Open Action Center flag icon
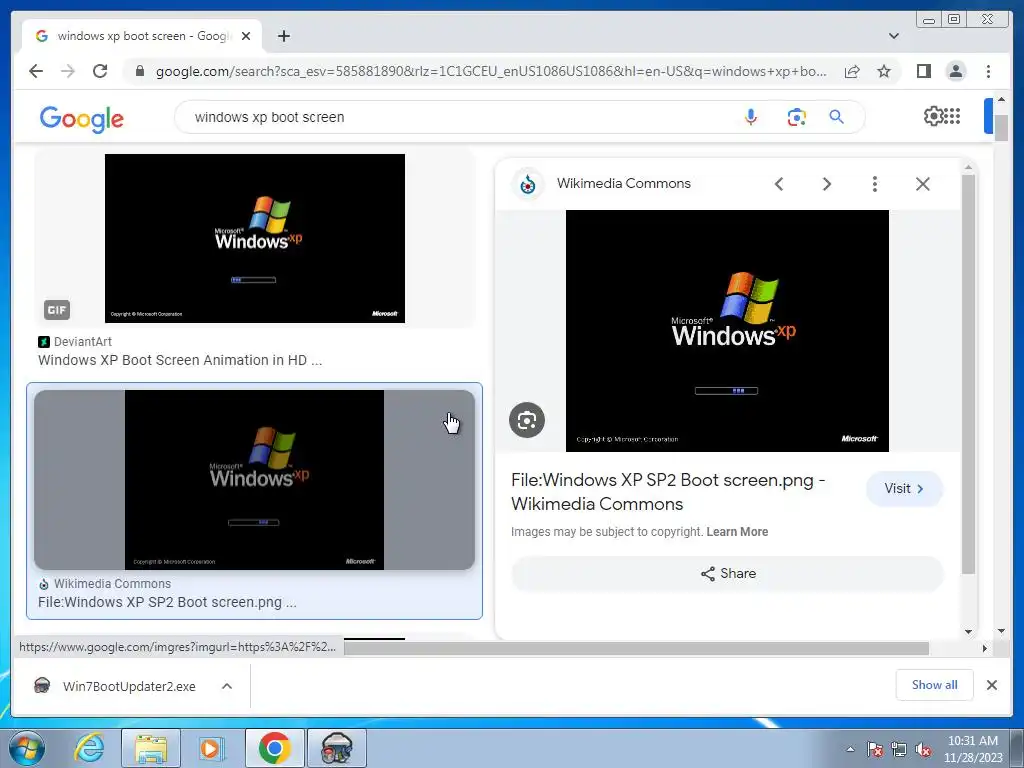 pyautogui.click(x=874, y=749)
